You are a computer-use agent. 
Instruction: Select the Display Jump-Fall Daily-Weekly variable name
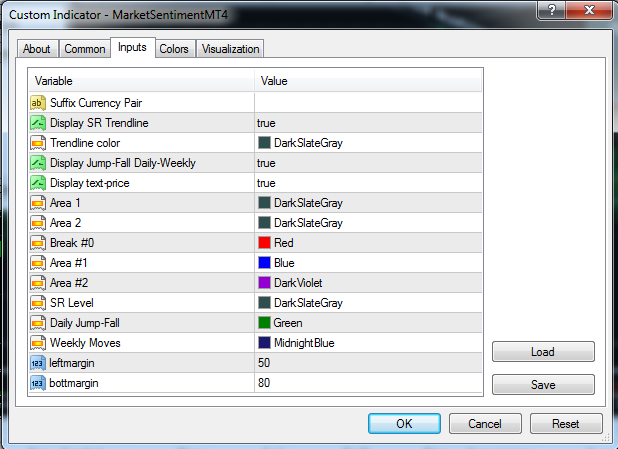123,163
